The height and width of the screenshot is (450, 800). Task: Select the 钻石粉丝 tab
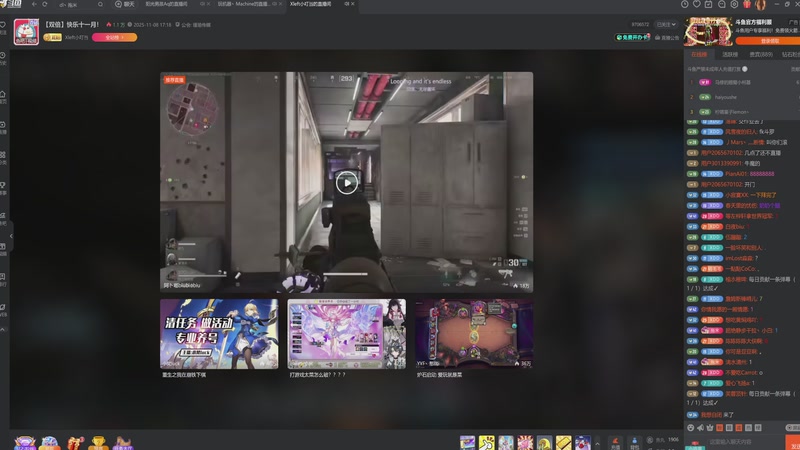pos(790,55)
